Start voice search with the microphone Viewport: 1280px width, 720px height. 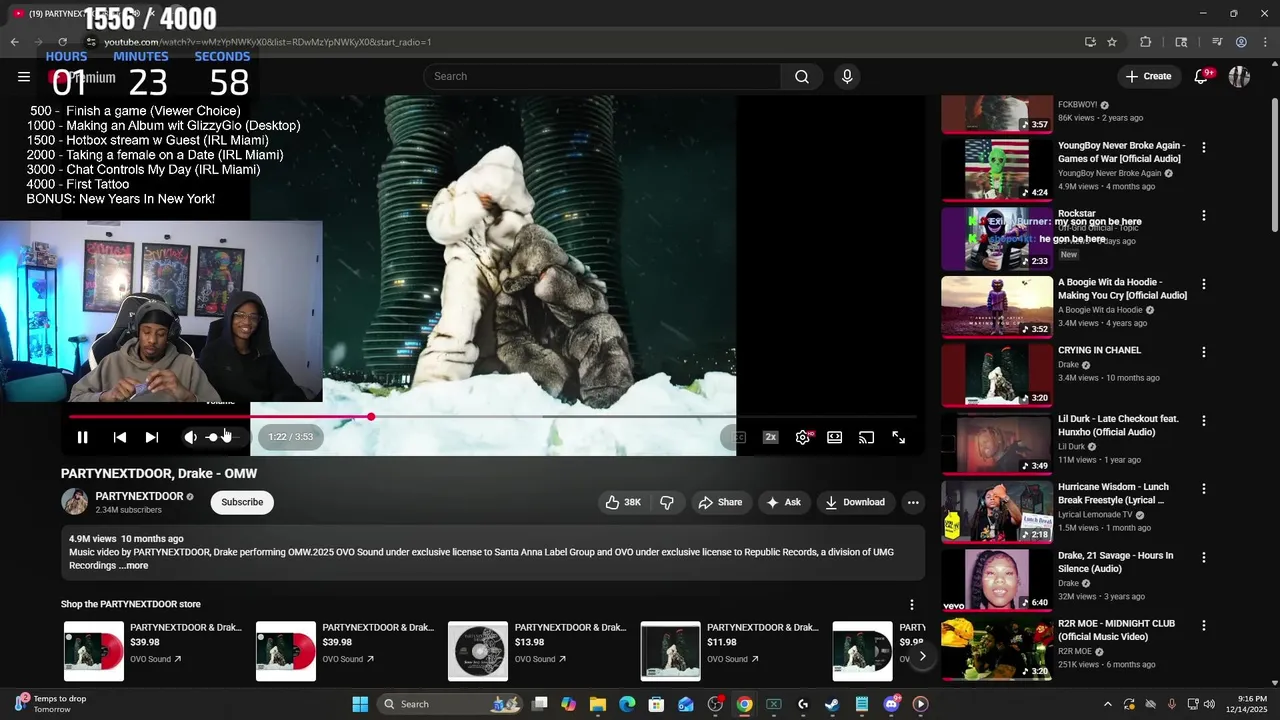(847, 76)
